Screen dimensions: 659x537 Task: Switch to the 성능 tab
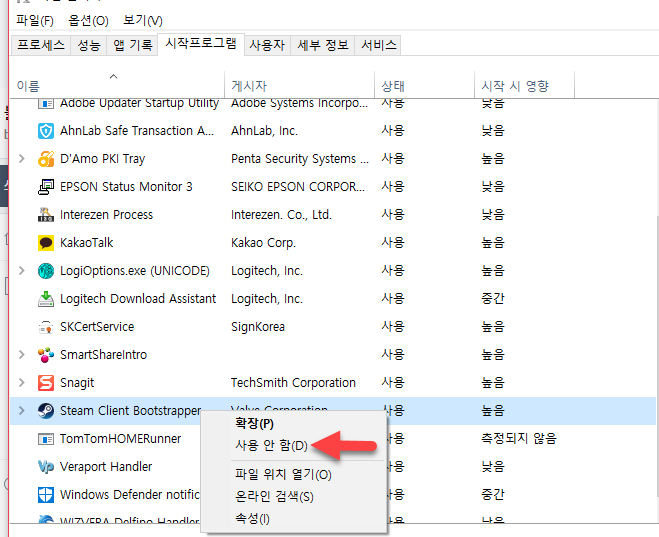click(89, 45)
